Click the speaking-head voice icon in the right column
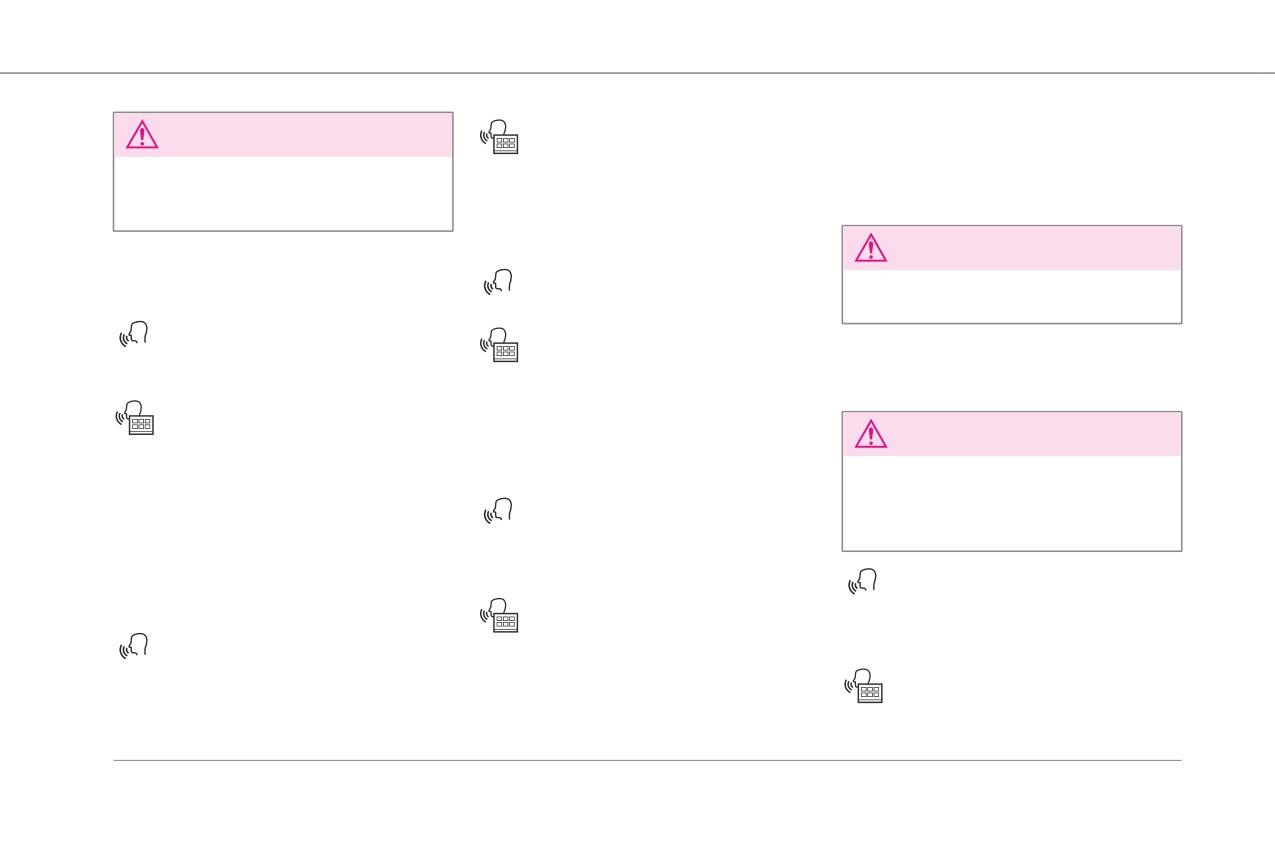Screen dimensions: 1275x860 click(863, 582)
